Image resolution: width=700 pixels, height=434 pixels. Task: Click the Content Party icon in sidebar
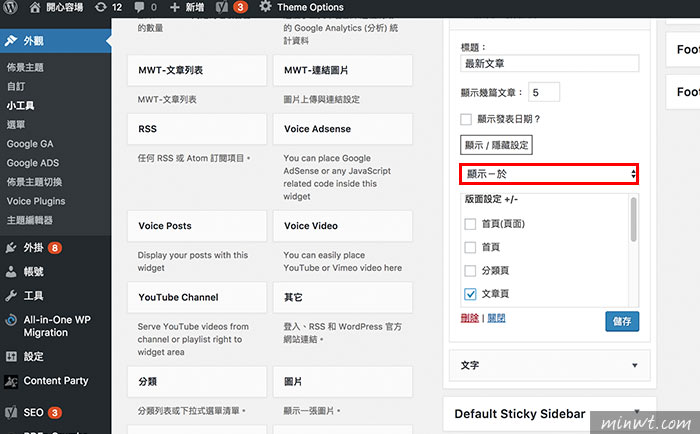coord(11,381)
